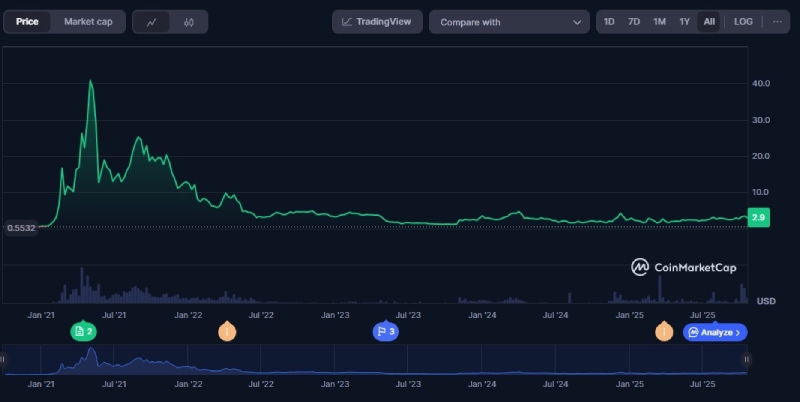Image resolution: width=800 pixels, height=402 pixels.
Task: Click the right handle of range slider
Action: pyautogui.click(x=746, y=360)
